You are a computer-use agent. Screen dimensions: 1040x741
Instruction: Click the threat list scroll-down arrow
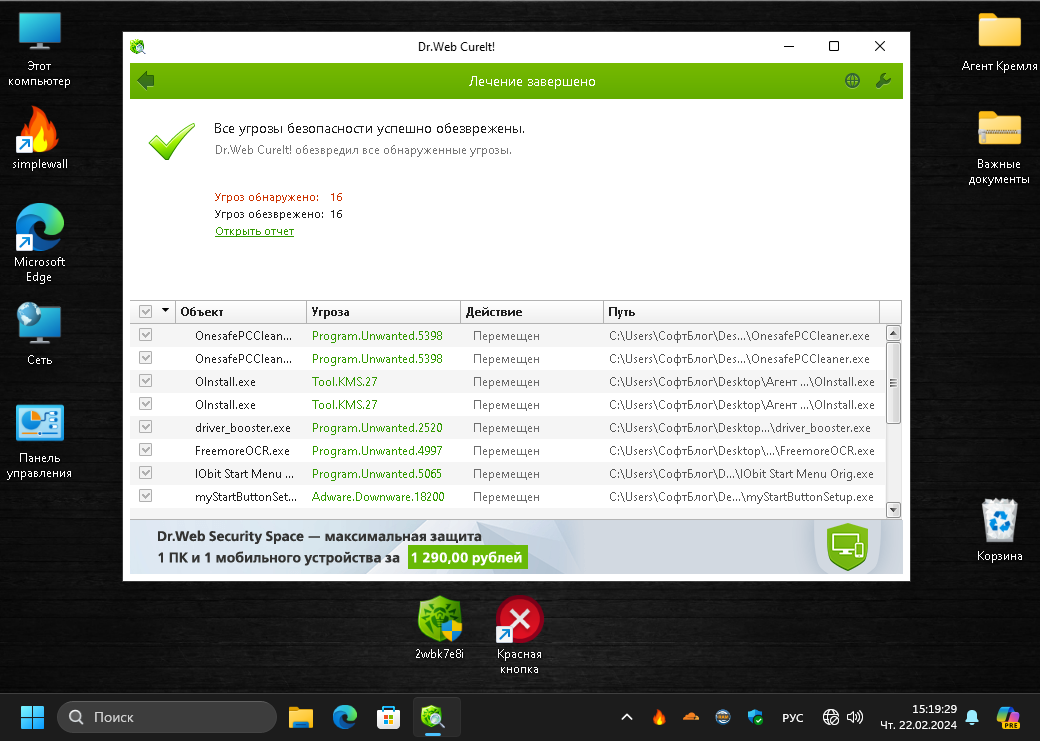click(x=893, y=510)
